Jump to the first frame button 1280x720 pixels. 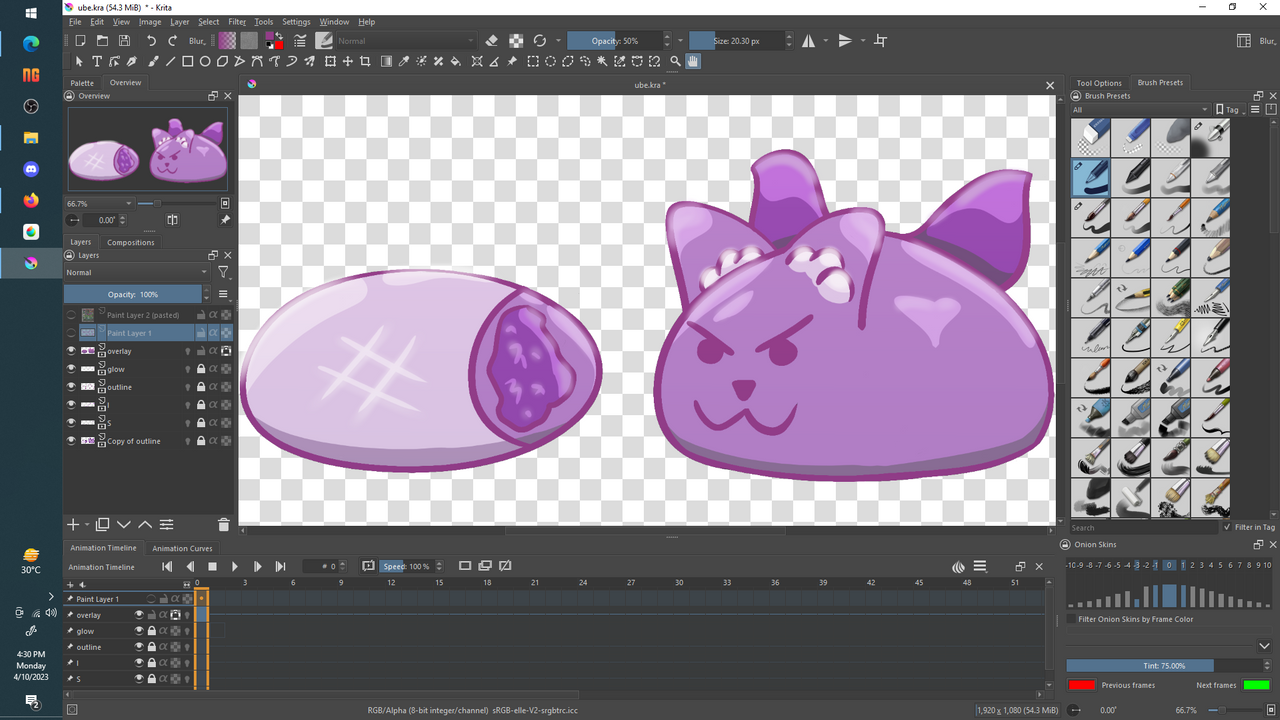tap(167, 566)
